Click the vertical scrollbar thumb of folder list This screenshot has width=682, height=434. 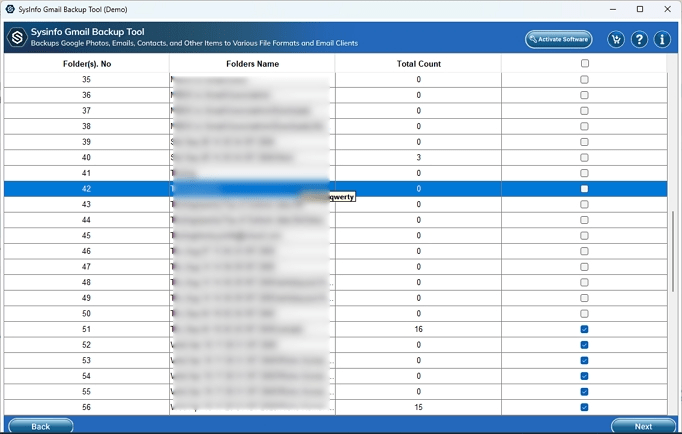tap(672, 251)
